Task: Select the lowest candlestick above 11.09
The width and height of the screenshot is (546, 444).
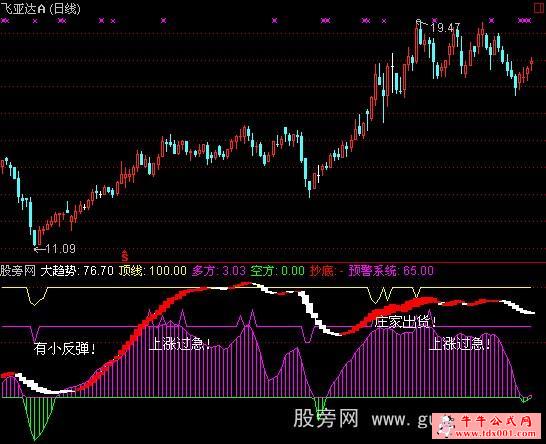Action: pos(34,237)
